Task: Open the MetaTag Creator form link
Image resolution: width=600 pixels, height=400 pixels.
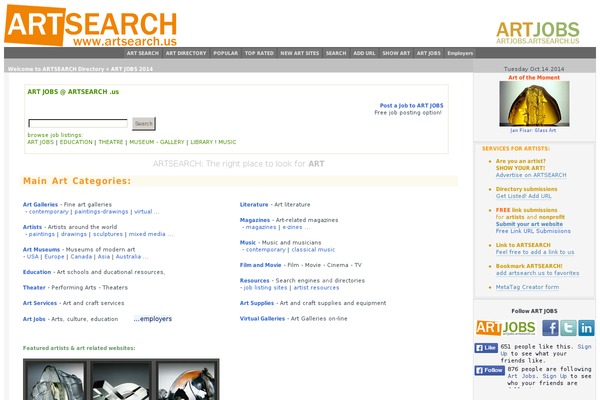Action: point(527,287)
